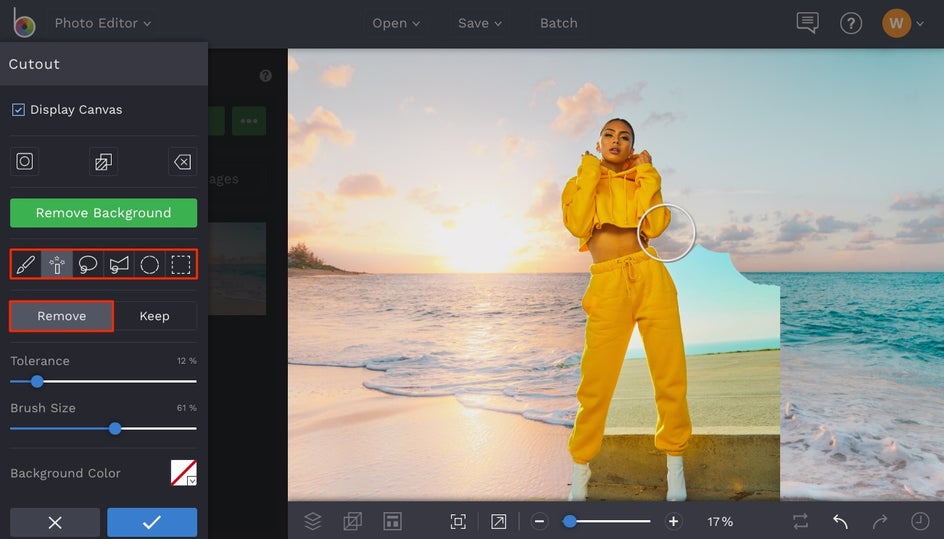
Task: Apply cutout with blue checkmark button
Action: click(x=152, y=522)
